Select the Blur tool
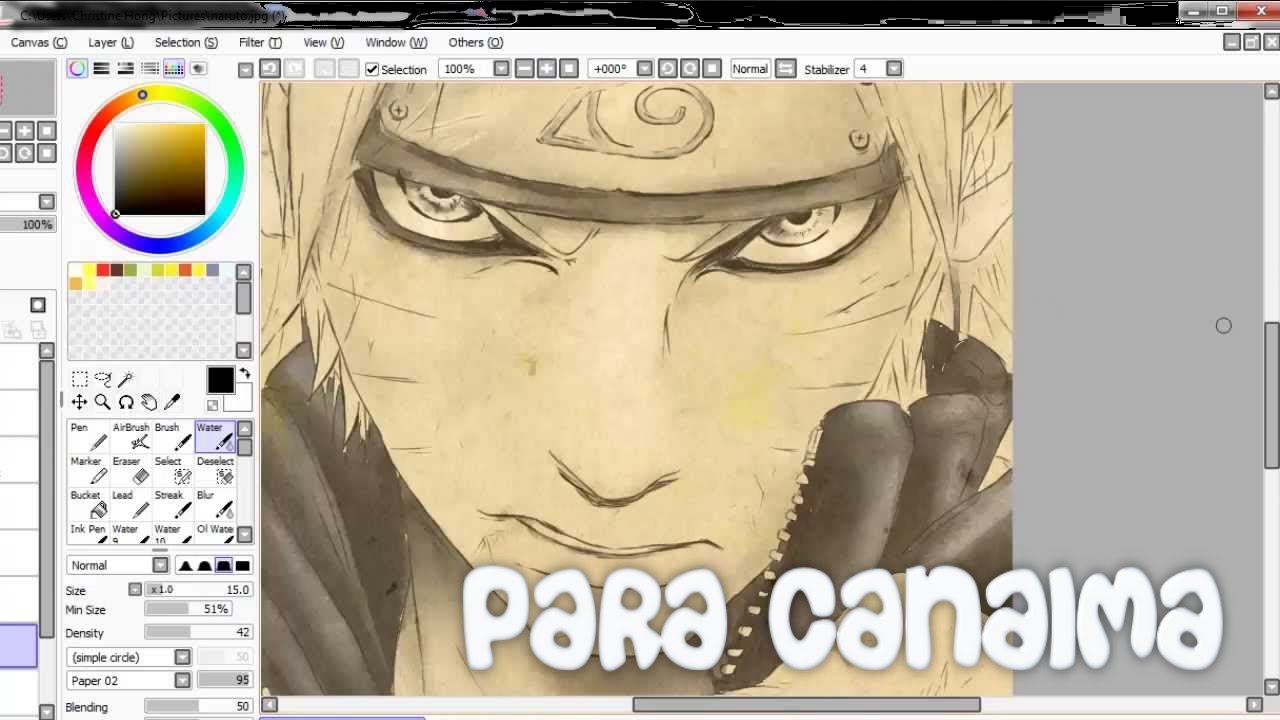Viewport: 1280px width, 720px height. (215, 504)
